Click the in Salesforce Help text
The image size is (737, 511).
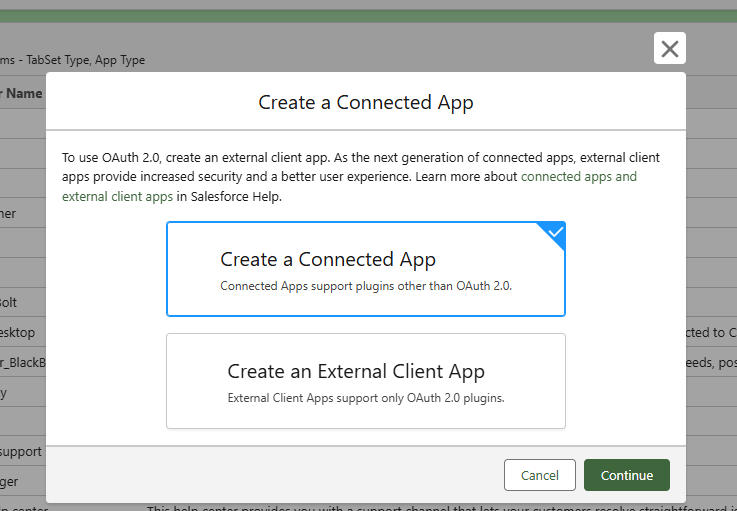tap(229, 196)
